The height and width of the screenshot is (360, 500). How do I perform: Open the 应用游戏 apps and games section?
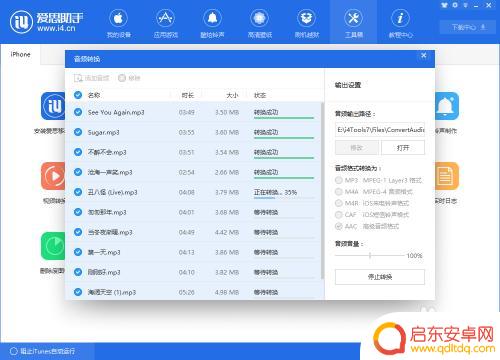click(x=166, y=23)
